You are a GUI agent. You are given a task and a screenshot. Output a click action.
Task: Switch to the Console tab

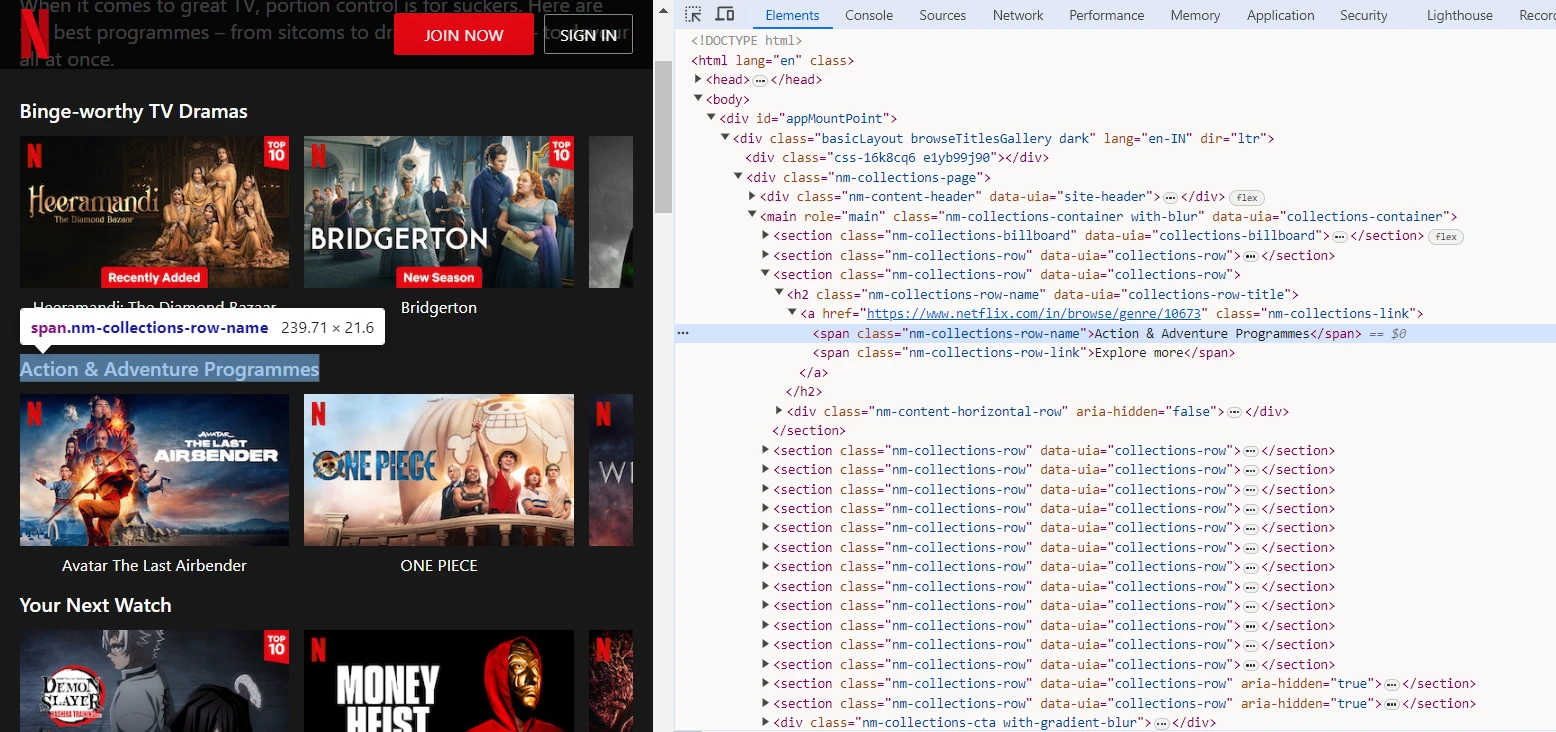868,15
